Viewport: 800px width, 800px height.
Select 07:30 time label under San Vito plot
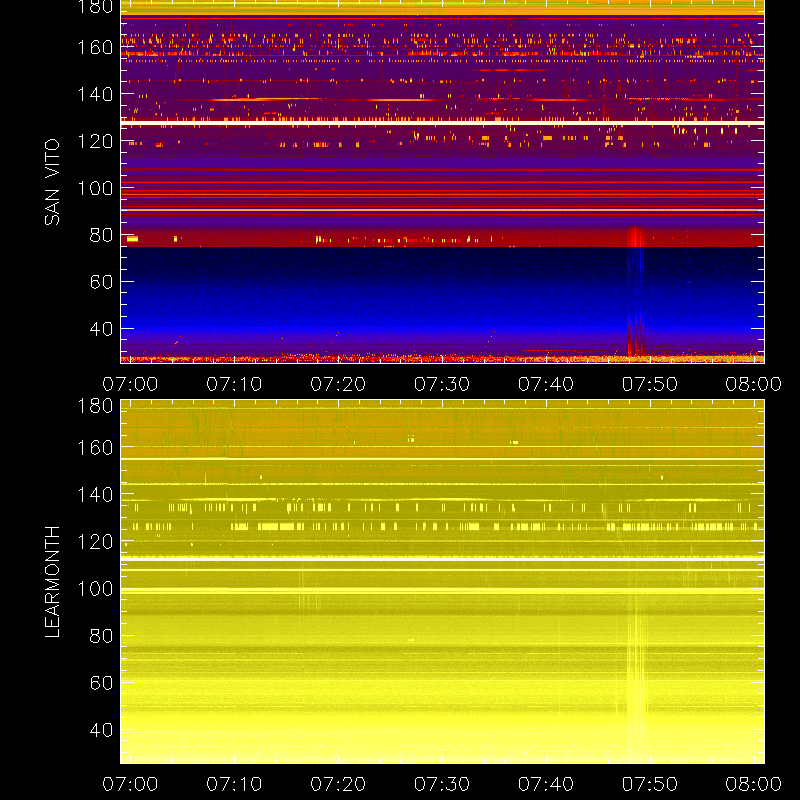tap(442, 384)
